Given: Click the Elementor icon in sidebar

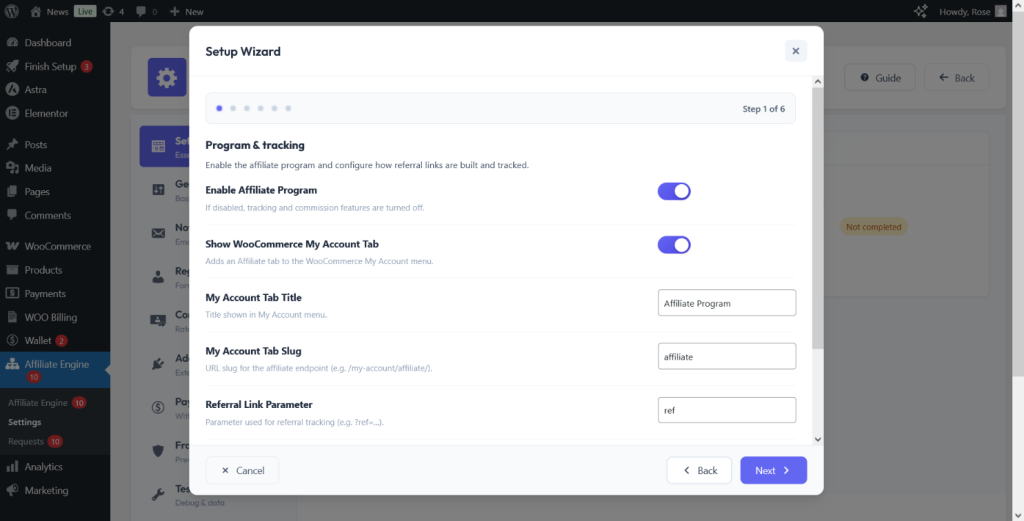Looking at the screenshot, I should click(12, 113).
